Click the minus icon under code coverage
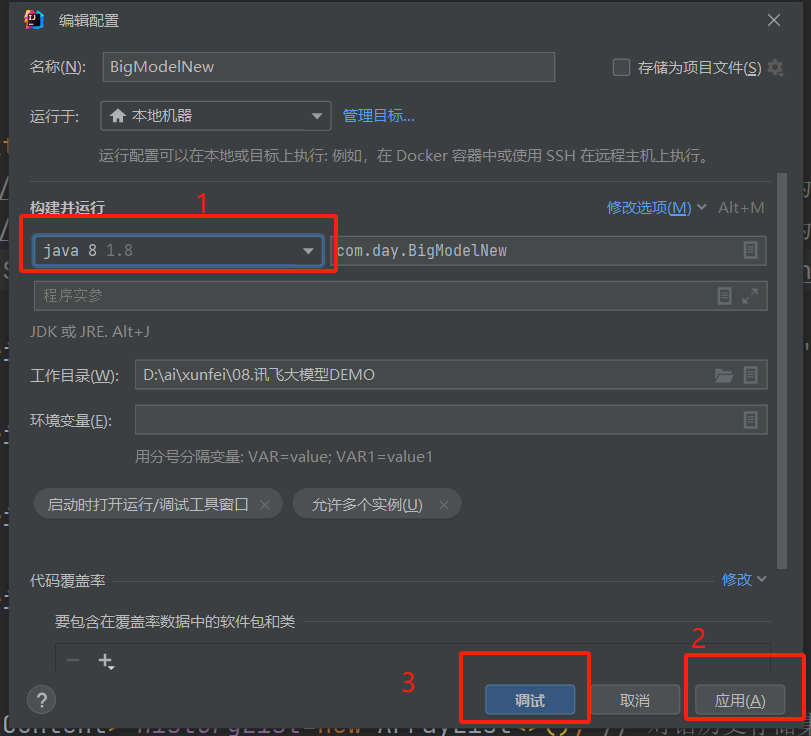This screenshot has width=811, height=736. (73, 661)
